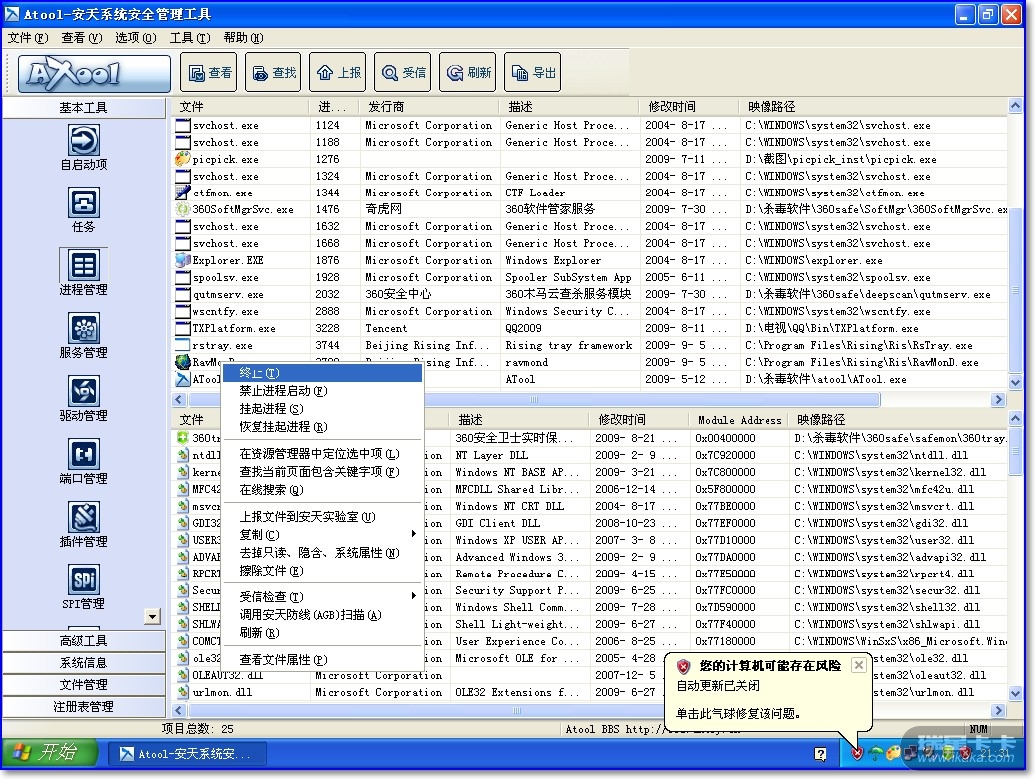
Task: Click the ATool logo banner
Action: (x=94, y=73)
